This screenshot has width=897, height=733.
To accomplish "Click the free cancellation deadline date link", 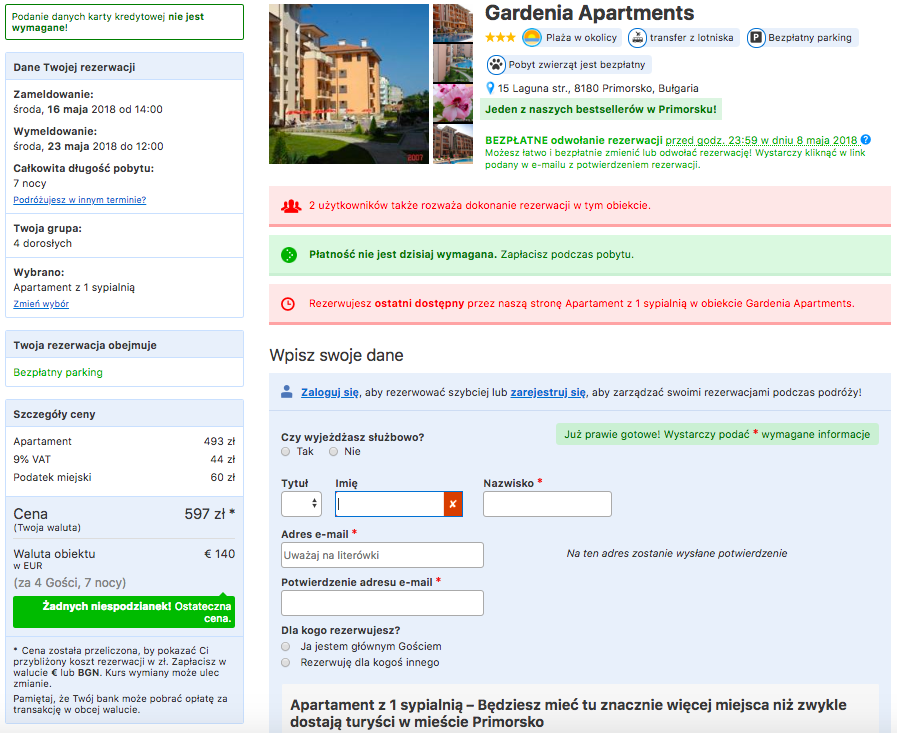I will tap(761, 140).
